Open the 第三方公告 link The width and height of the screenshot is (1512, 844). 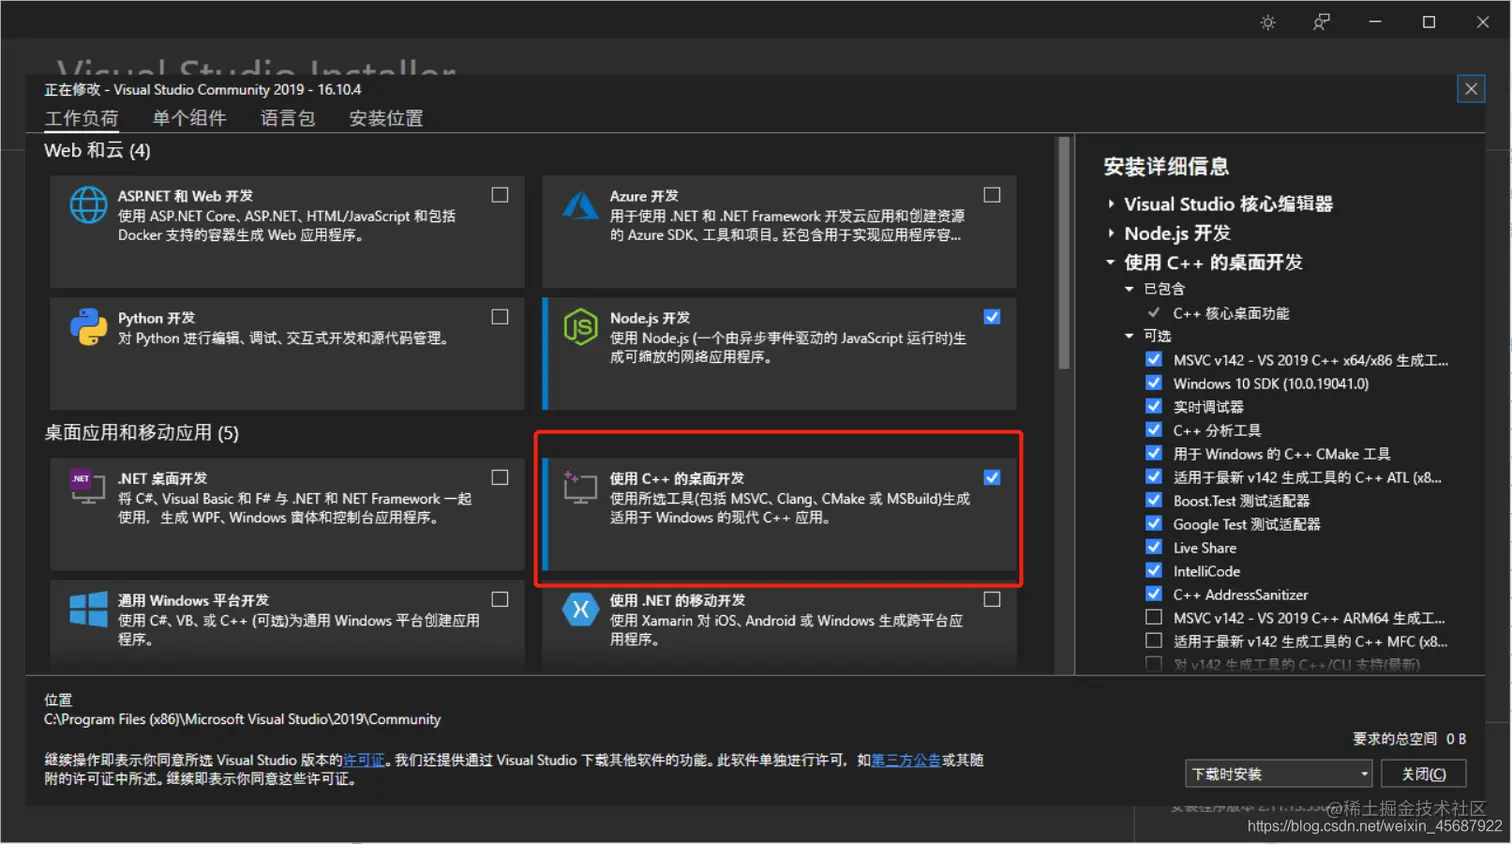coord(906,760)
